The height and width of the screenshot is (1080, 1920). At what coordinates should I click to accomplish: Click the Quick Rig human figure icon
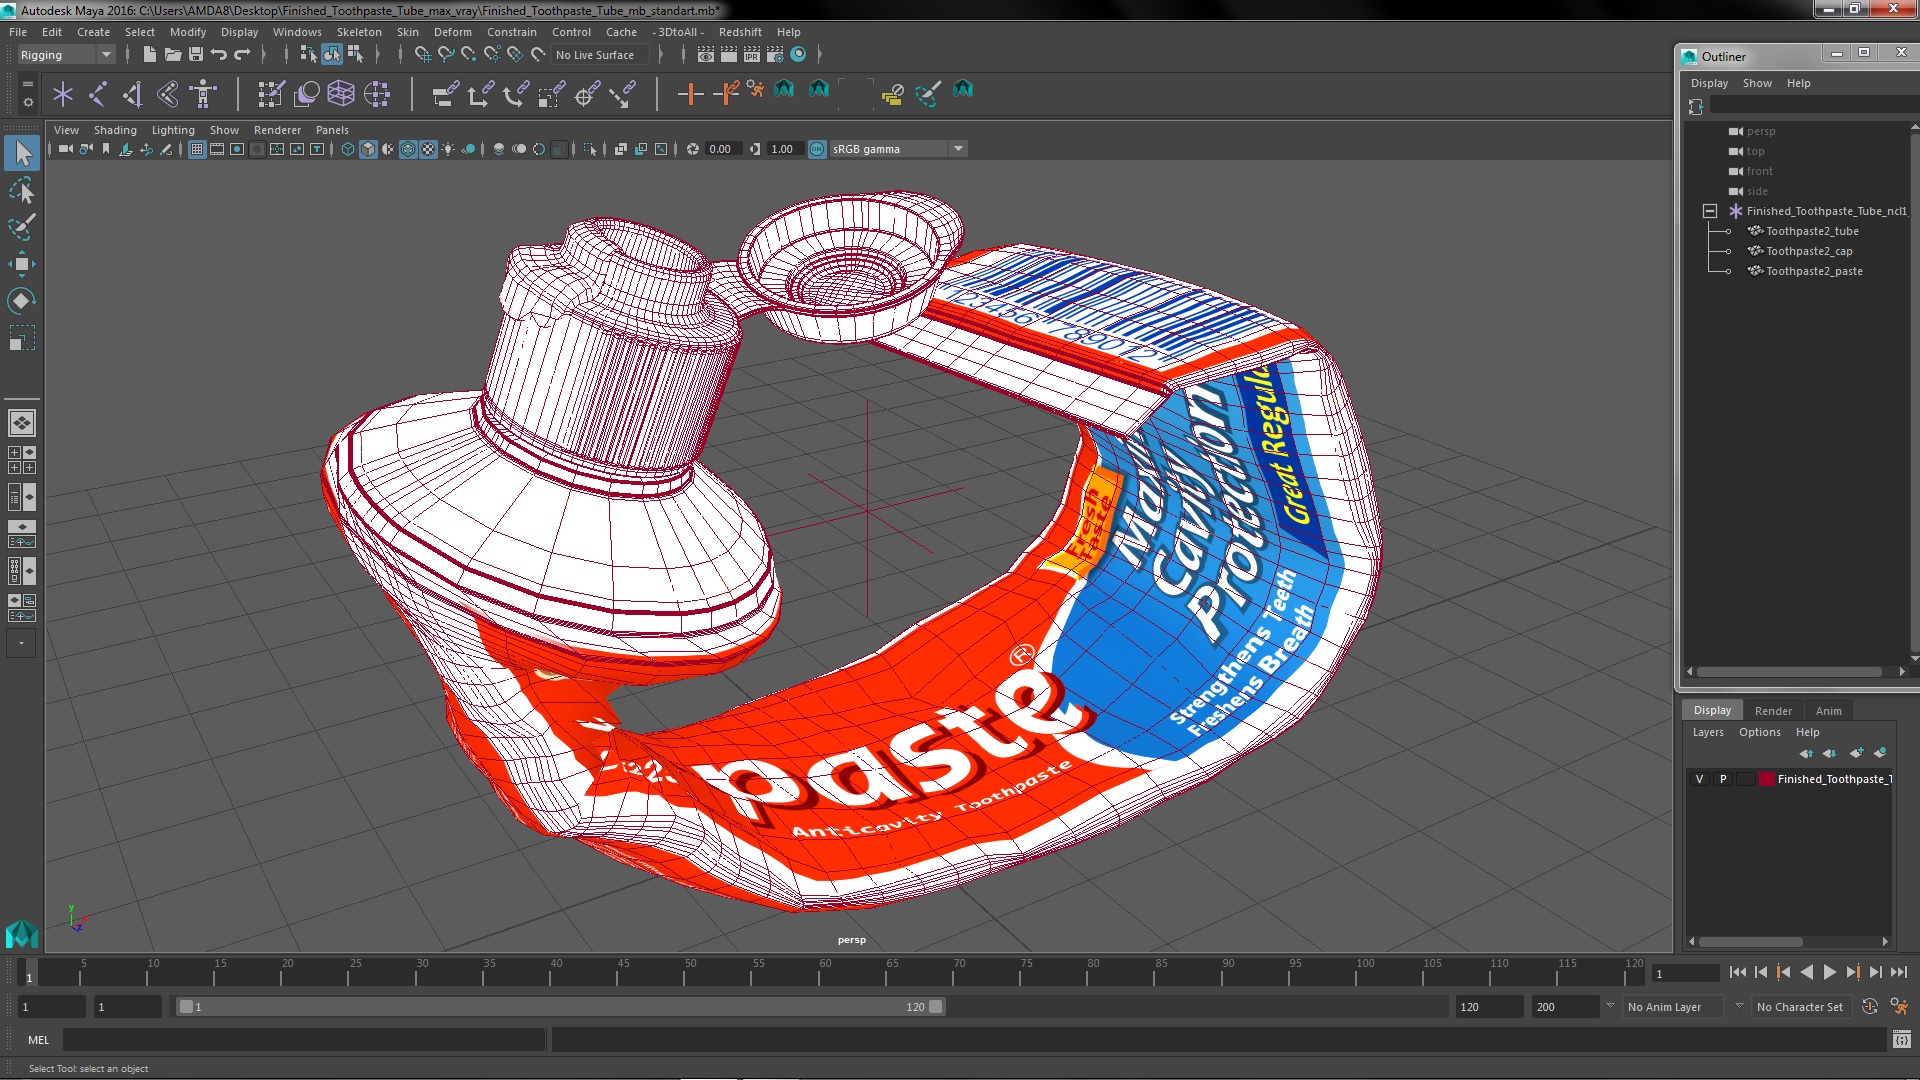(x=204, y=94)
